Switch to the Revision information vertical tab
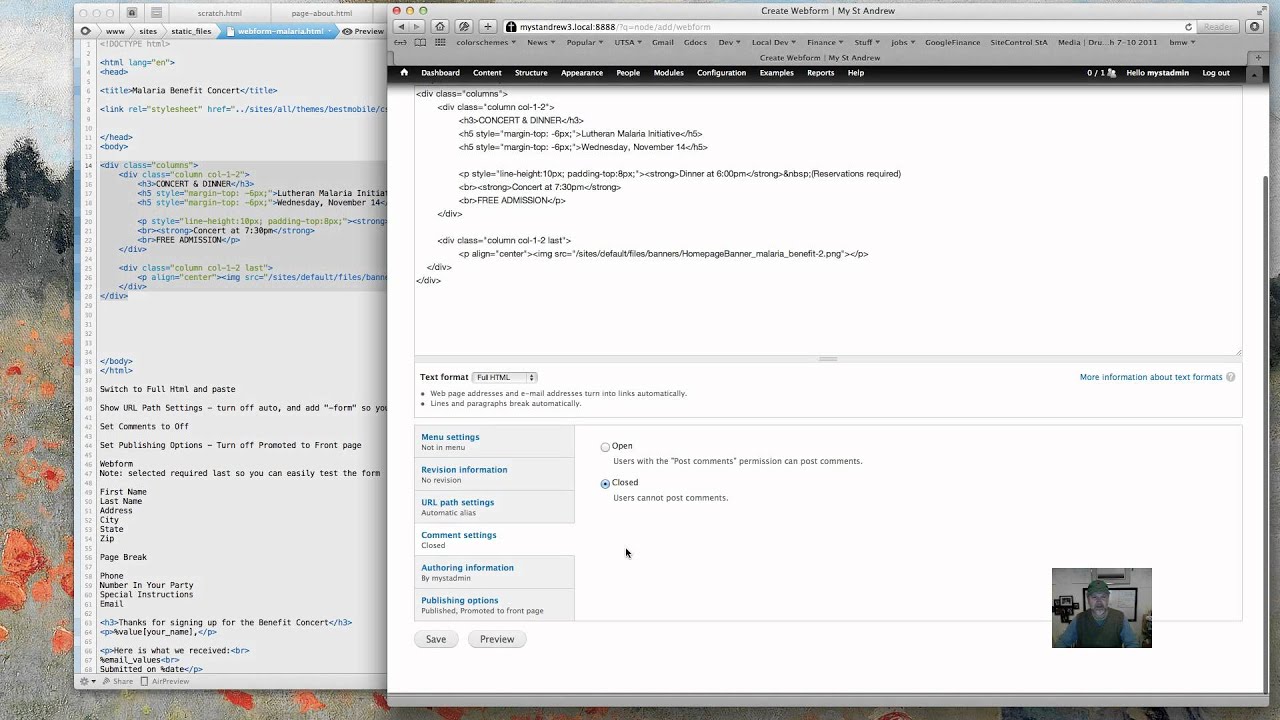This screenshot has height=720, width=1280. pyautogui.click(x=494, y=474)
